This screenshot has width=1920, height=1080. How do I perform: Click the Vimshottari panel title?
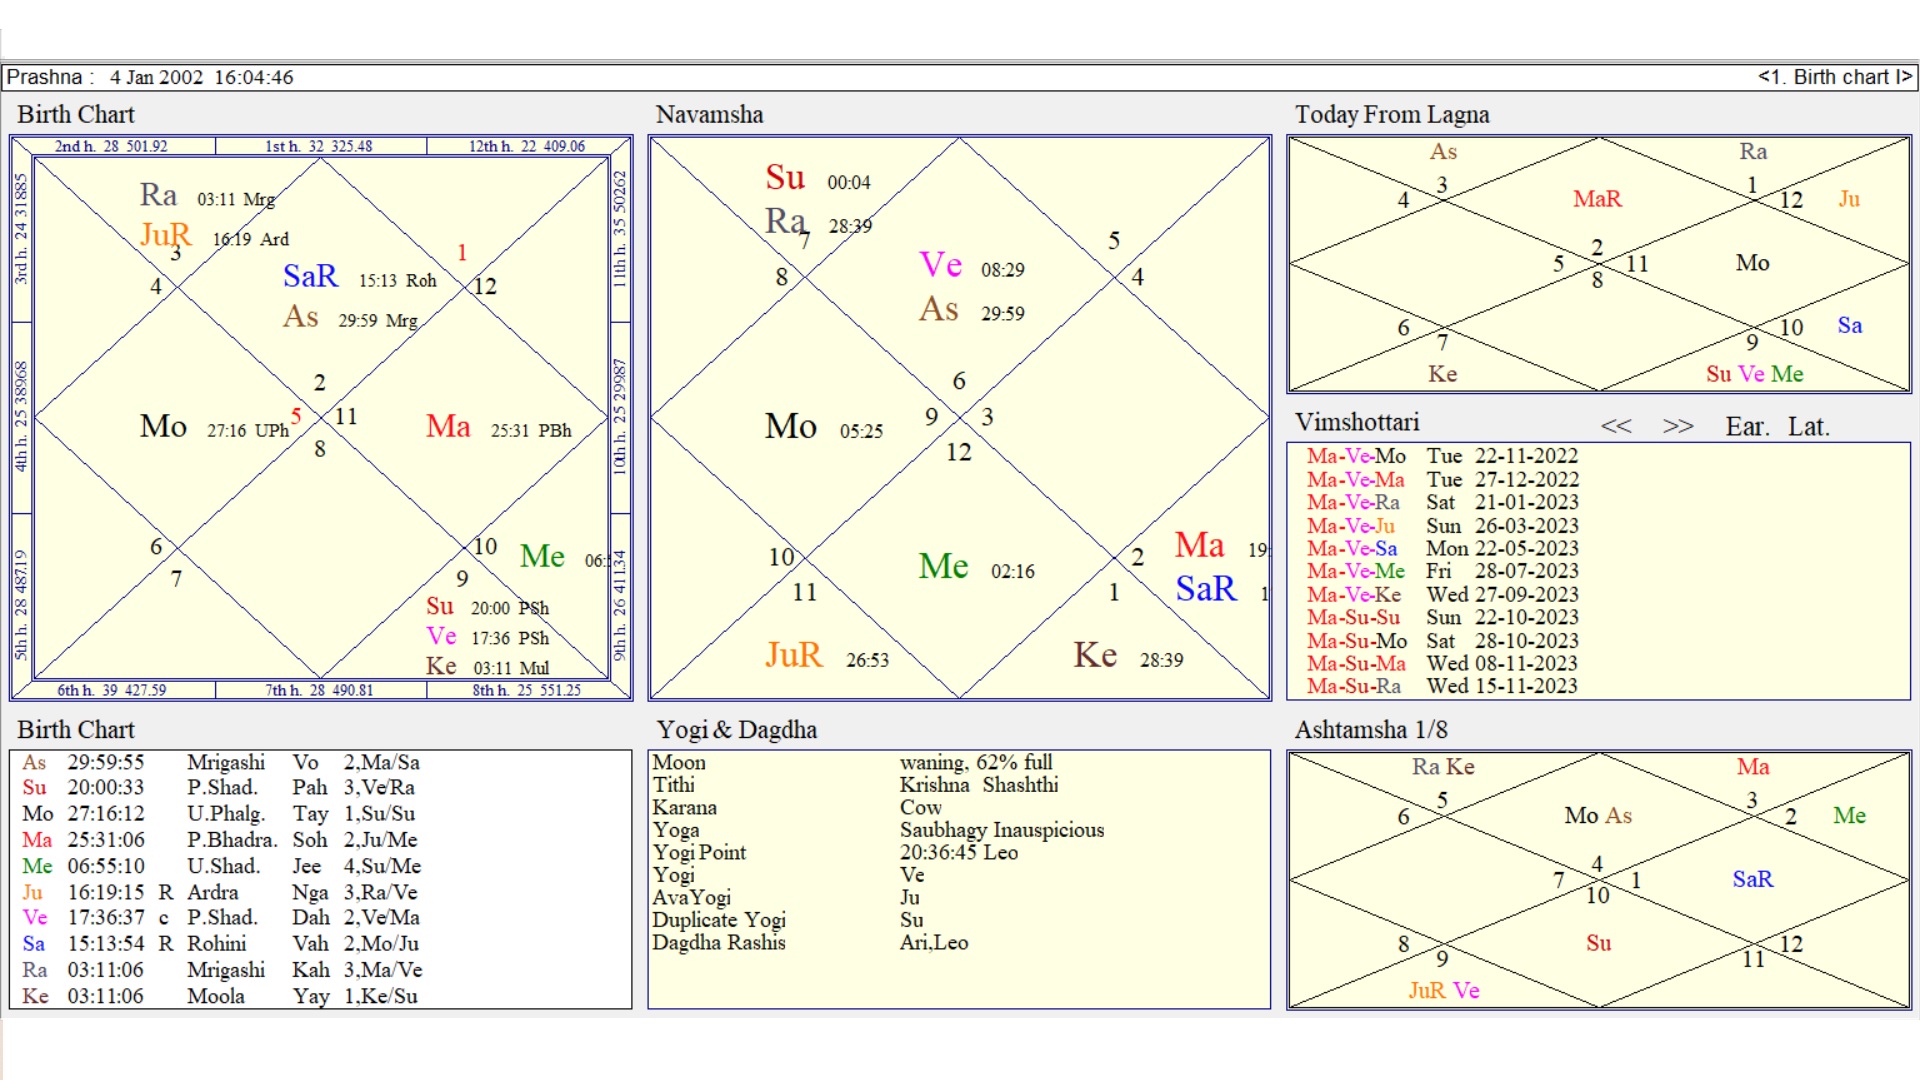click(x=1357, y=422)
